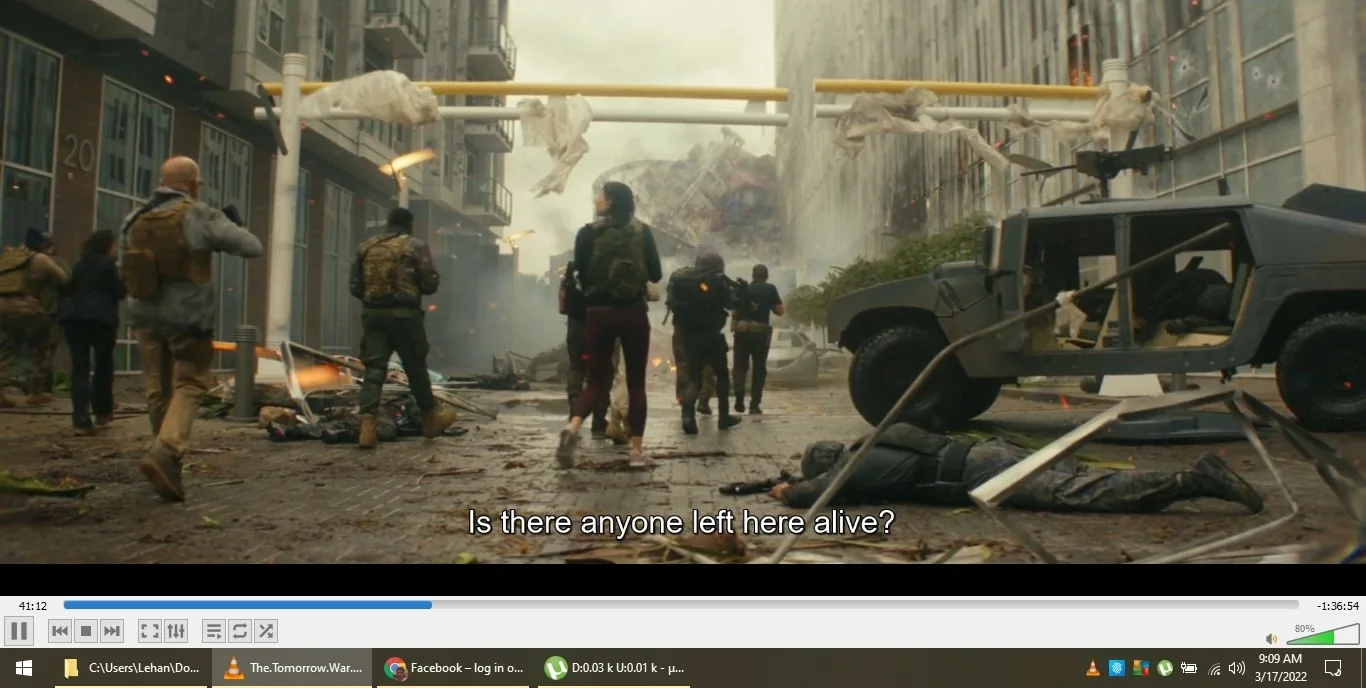Switch to File Explorer C:\Users\Lehan window
The image size is (1366, 688).
tap(132, 668)
